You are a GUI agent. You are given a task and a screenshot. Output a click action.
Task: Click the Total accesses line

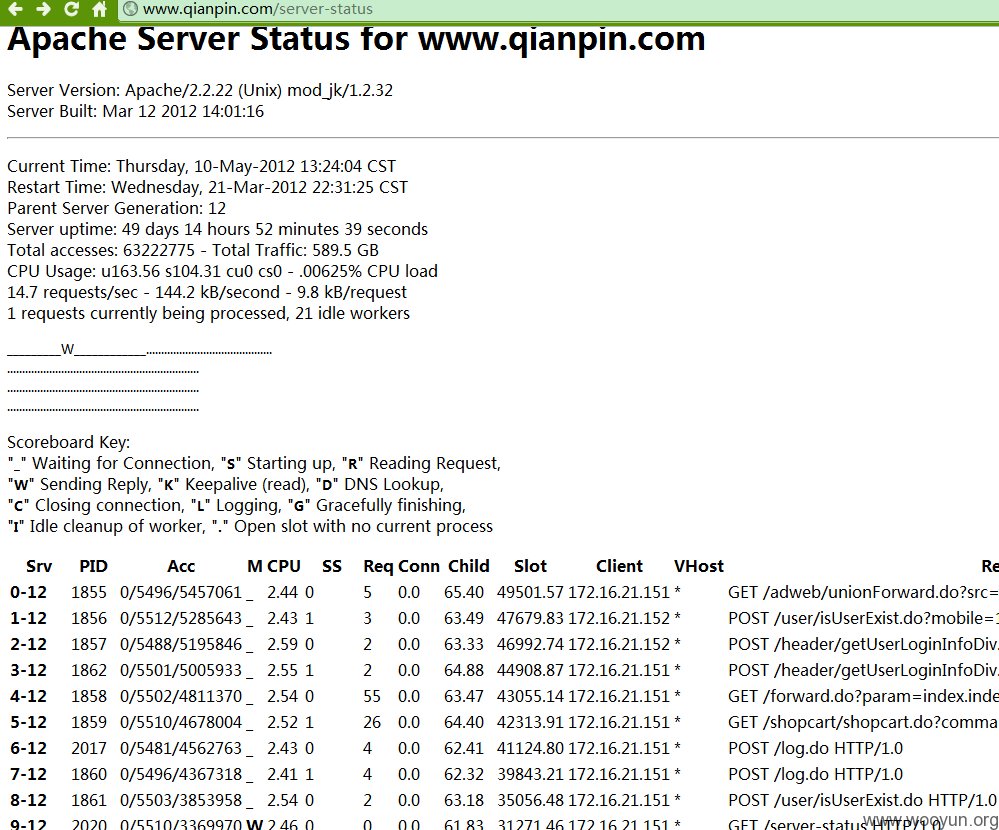pyautogui.click(x=193, y=250)
